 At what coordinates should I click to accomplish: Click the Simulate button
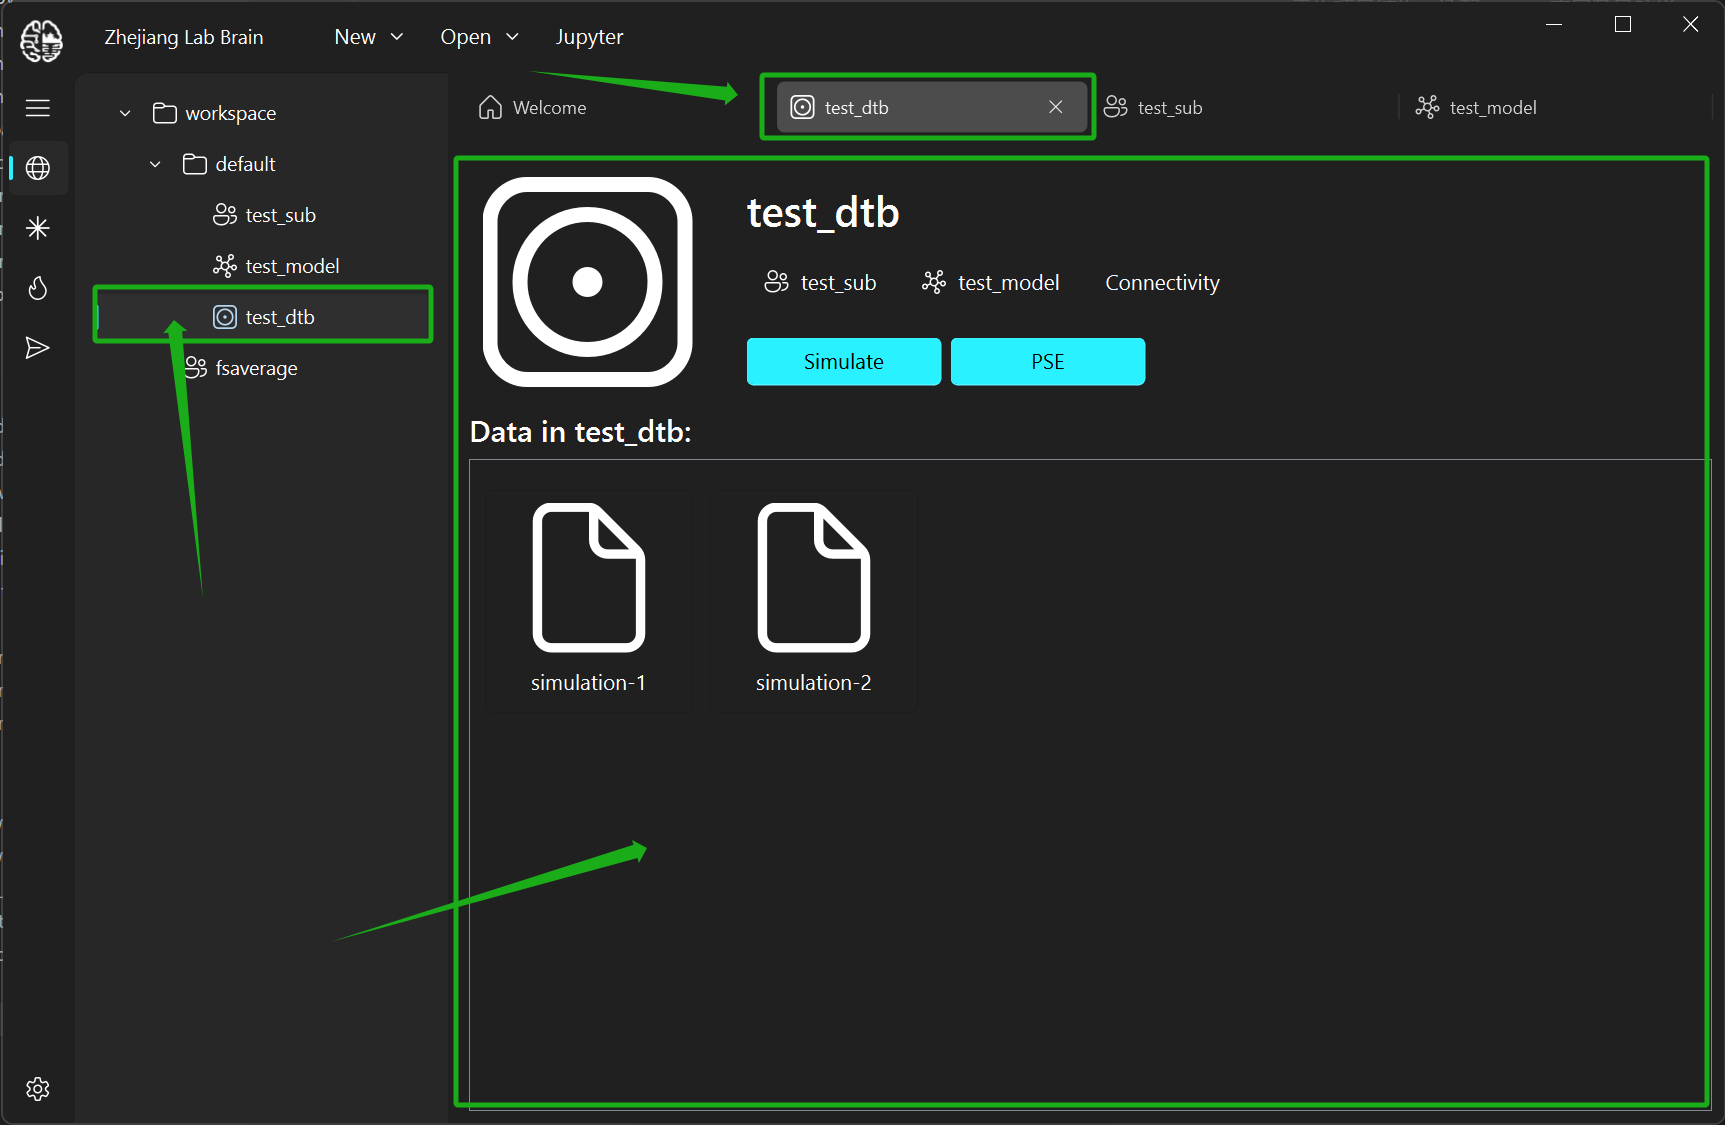[x=844, y=361]
